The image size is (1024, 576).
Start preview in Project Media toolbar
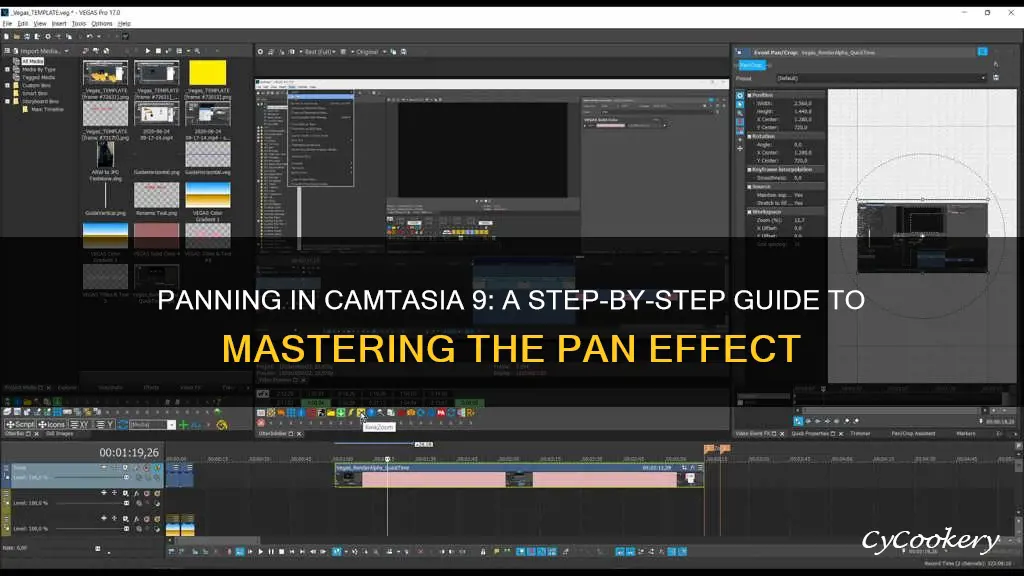point(148,51)
